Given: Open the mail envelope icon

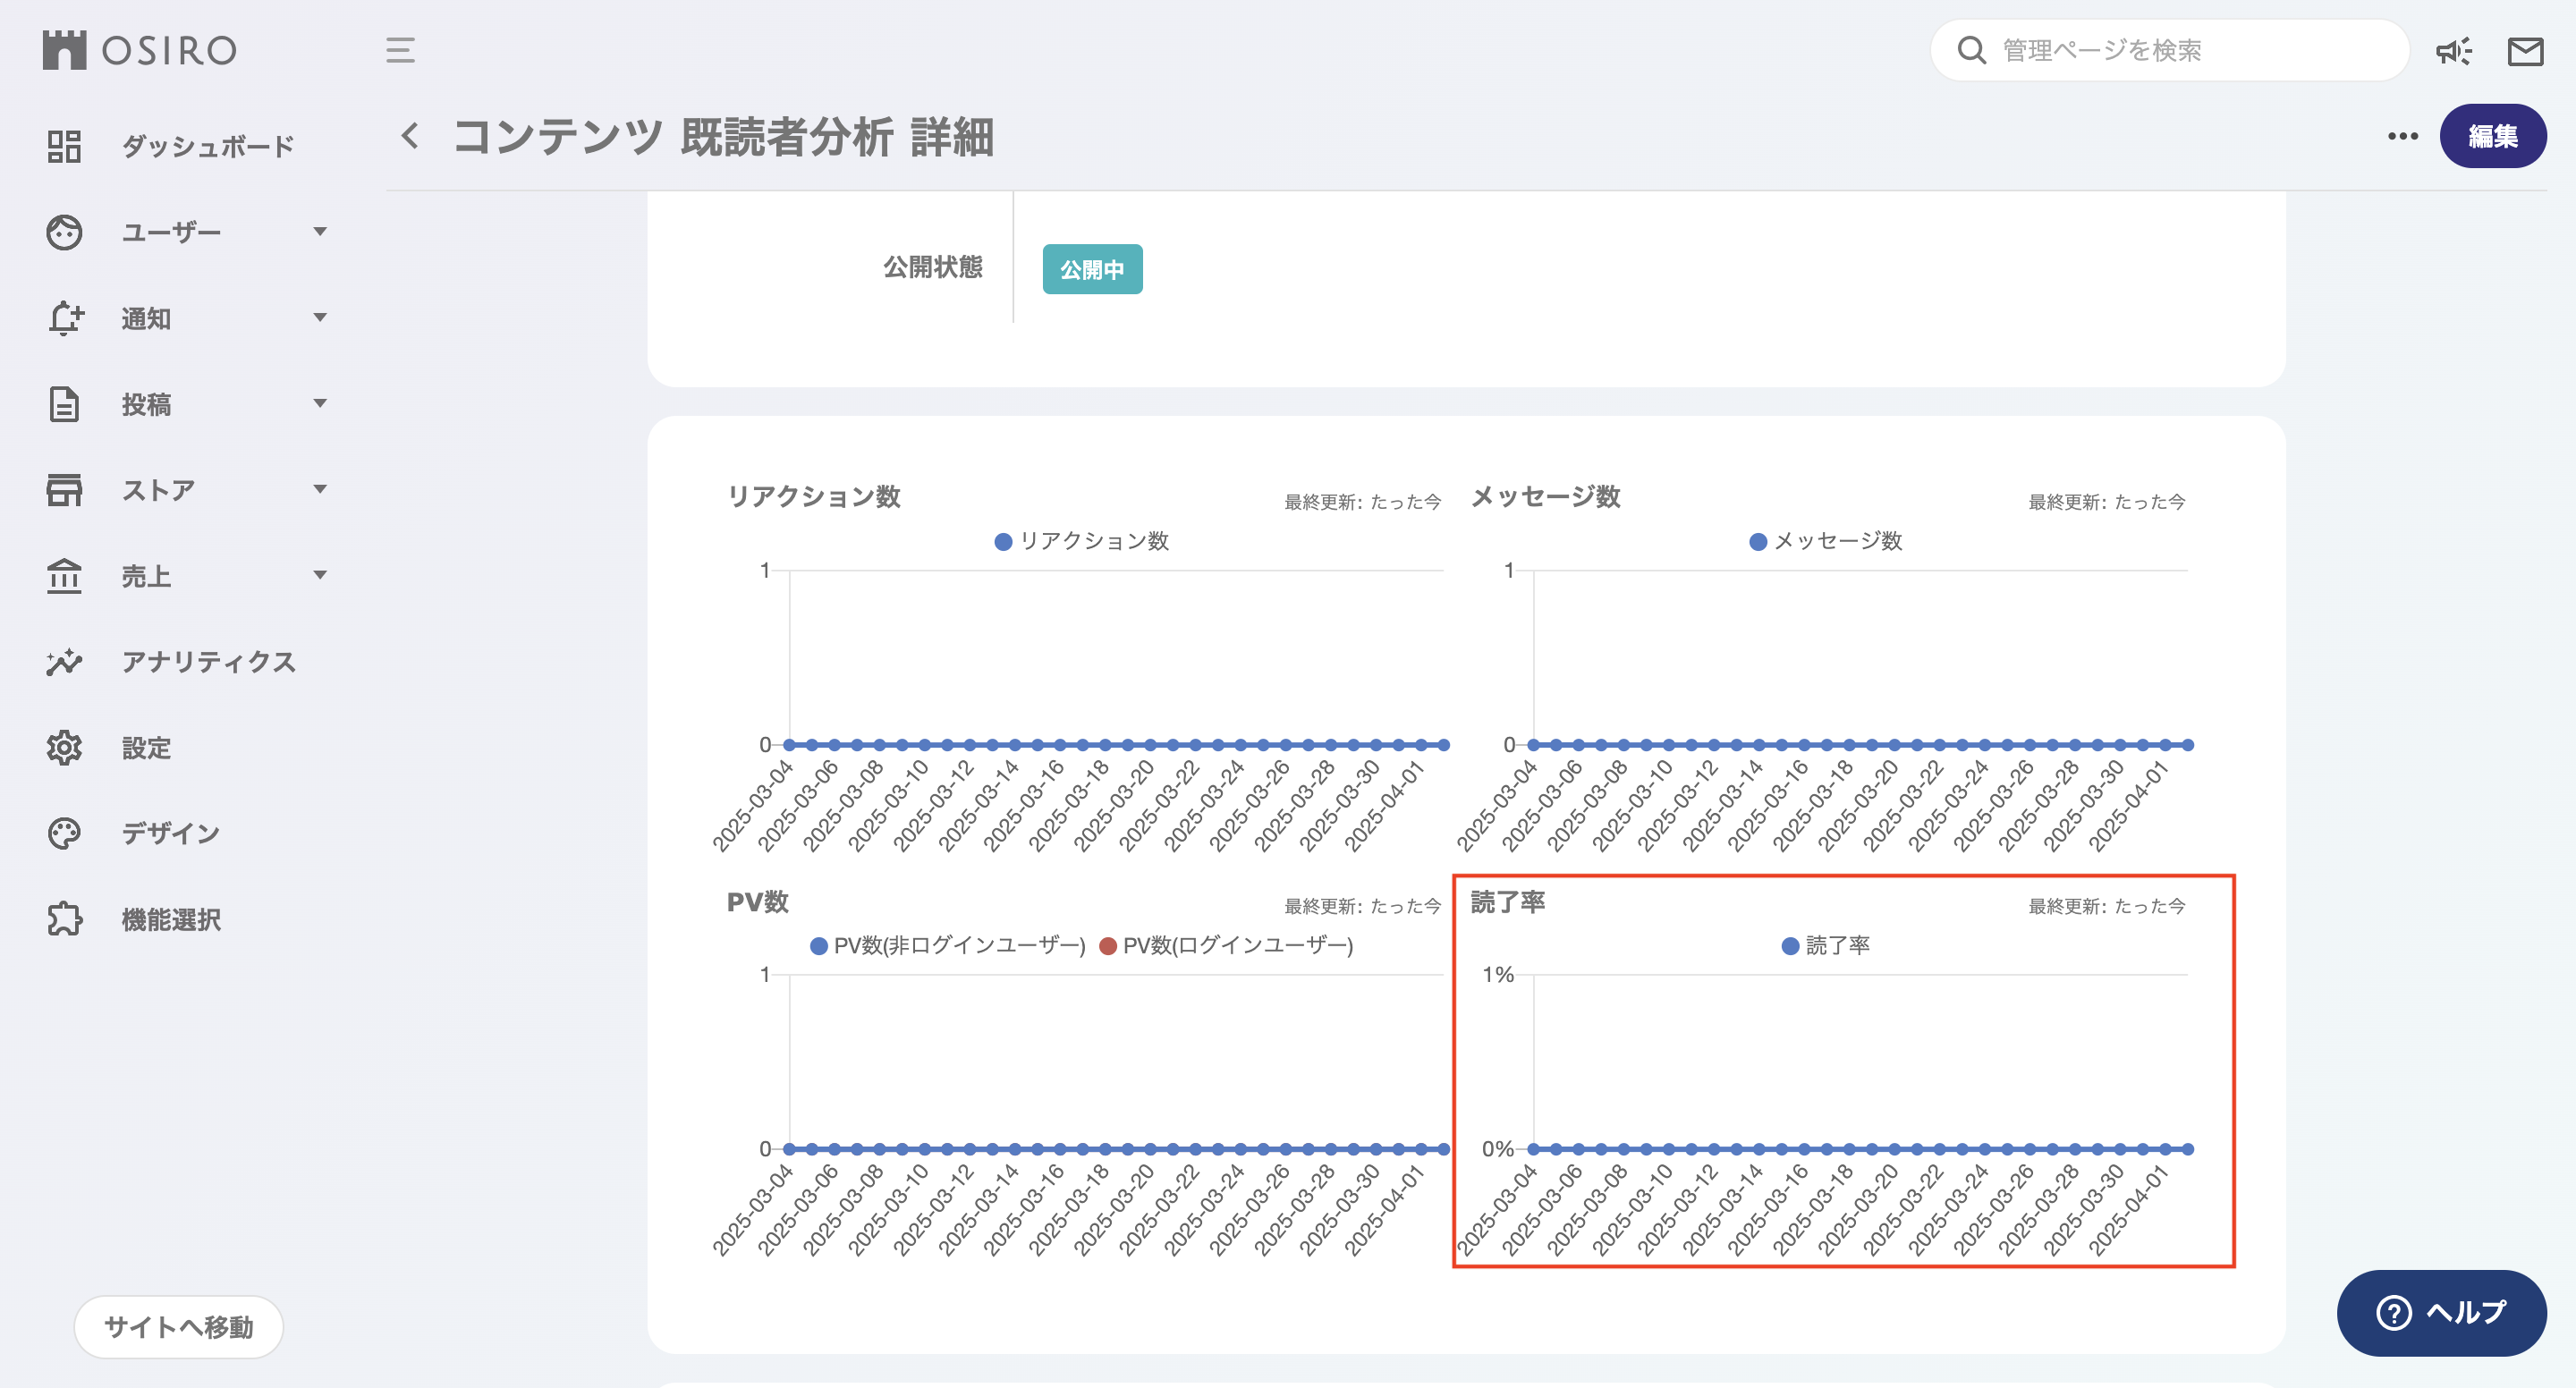Looking at the screenshot, I should tap(2525, 51).
